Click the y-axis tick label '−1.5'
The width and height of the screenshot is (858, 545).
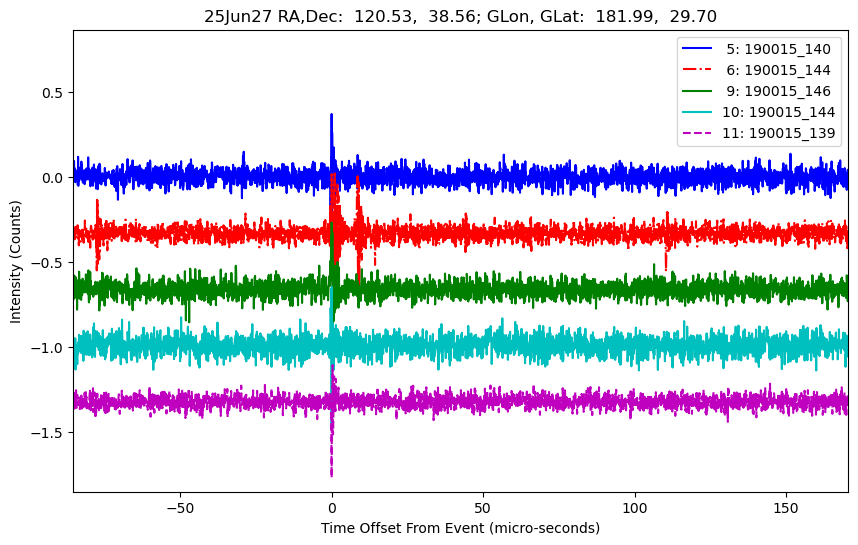pos(48,433)
